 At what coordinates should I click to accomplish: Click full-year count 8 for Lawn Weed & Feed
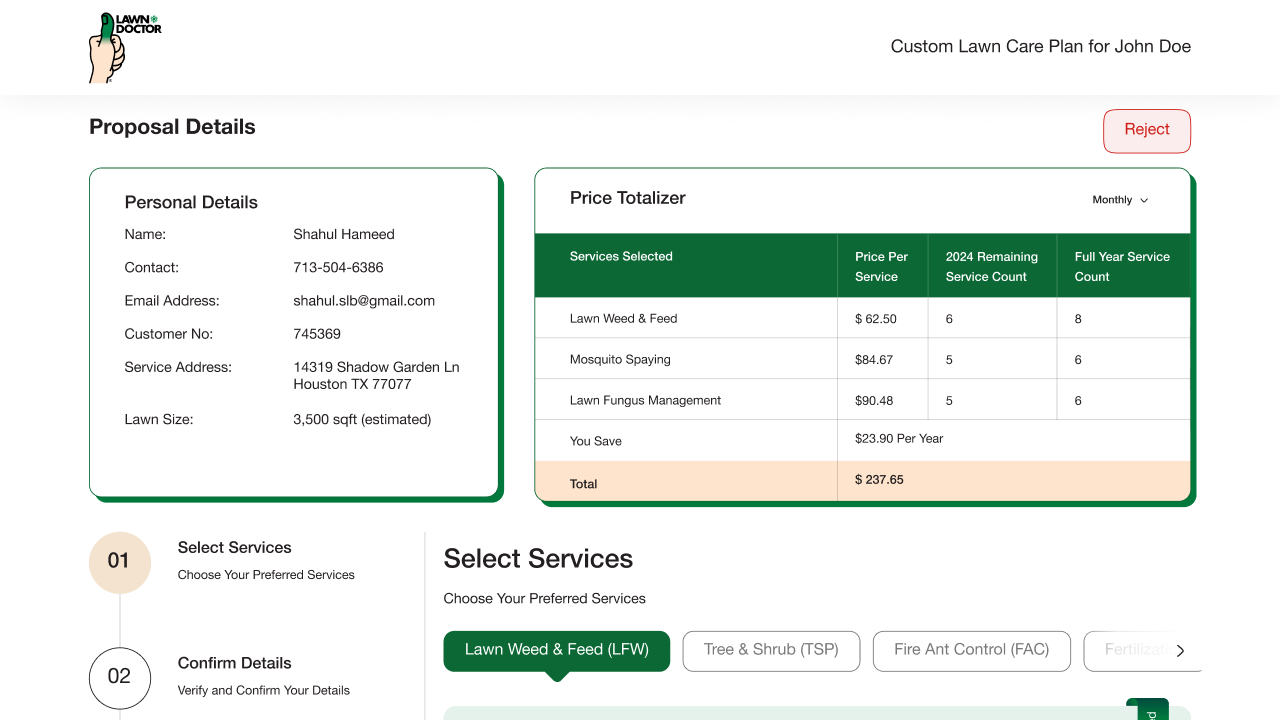1078,319
